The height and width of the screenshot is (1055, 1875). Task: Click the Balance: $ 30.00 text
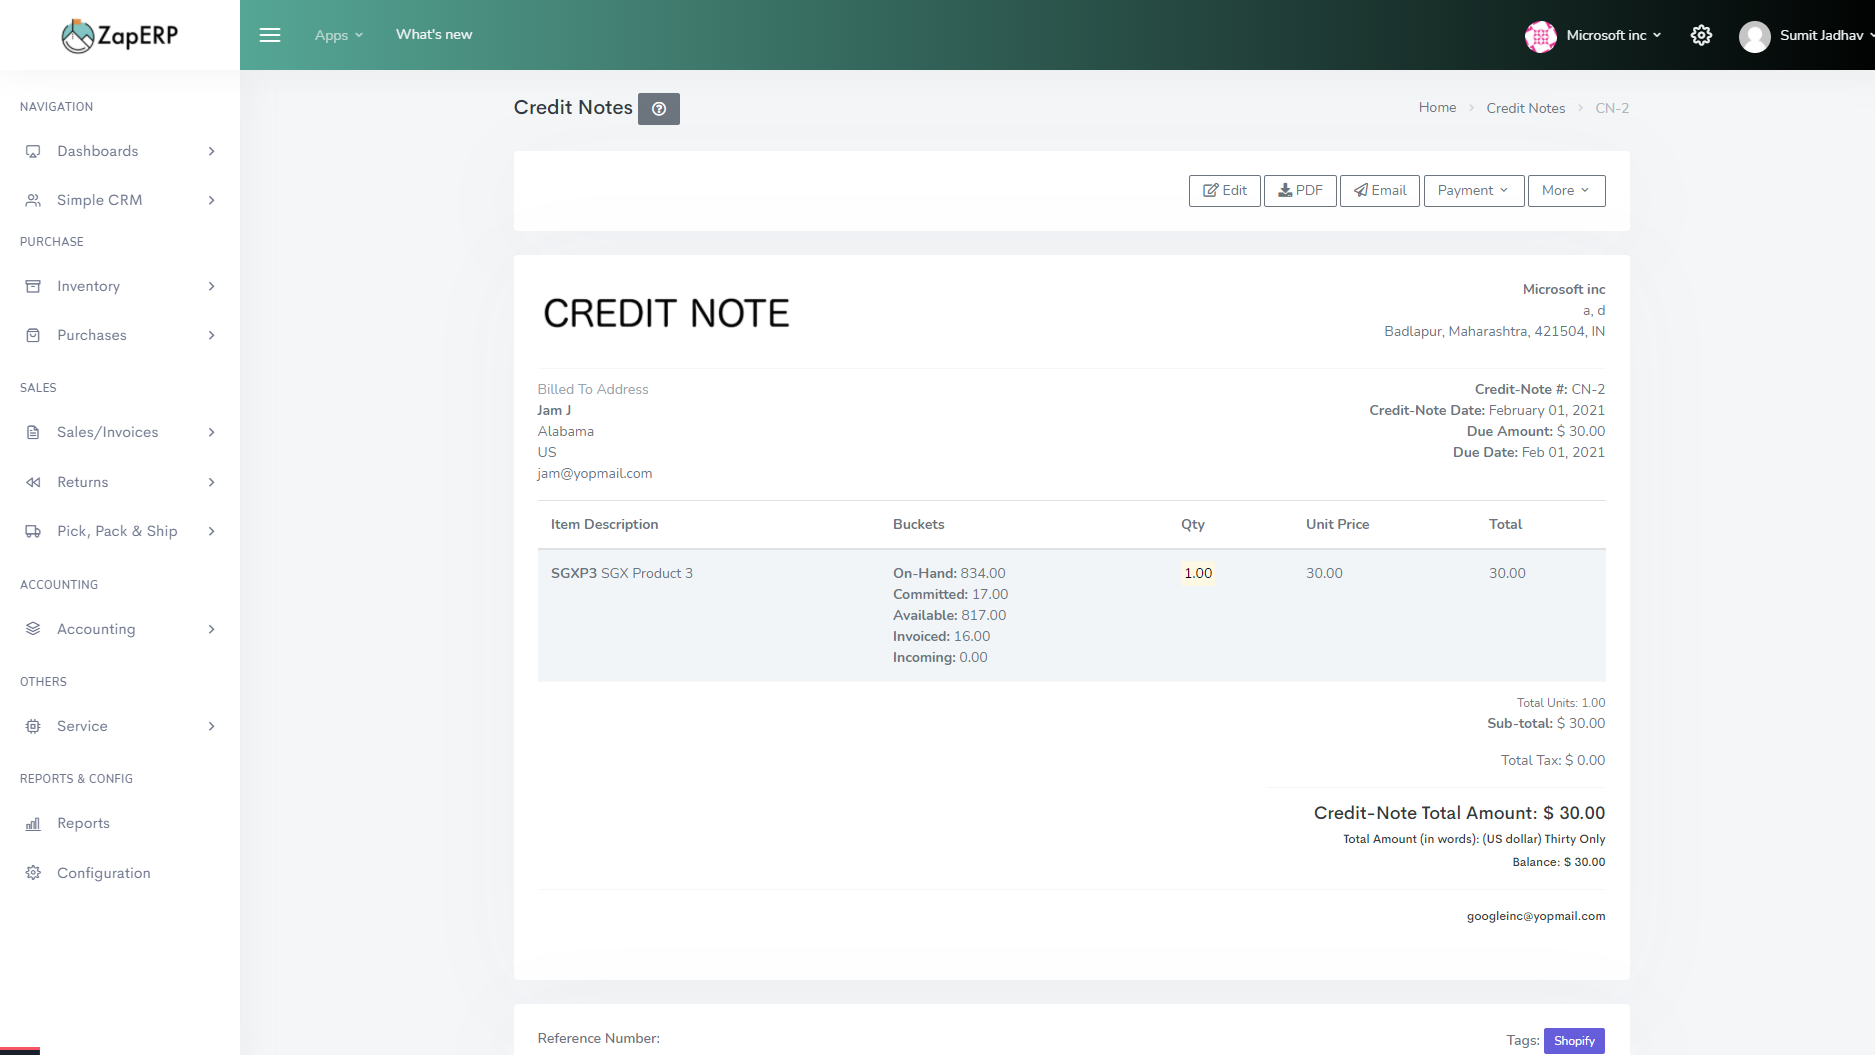(x=1558, y=862)
